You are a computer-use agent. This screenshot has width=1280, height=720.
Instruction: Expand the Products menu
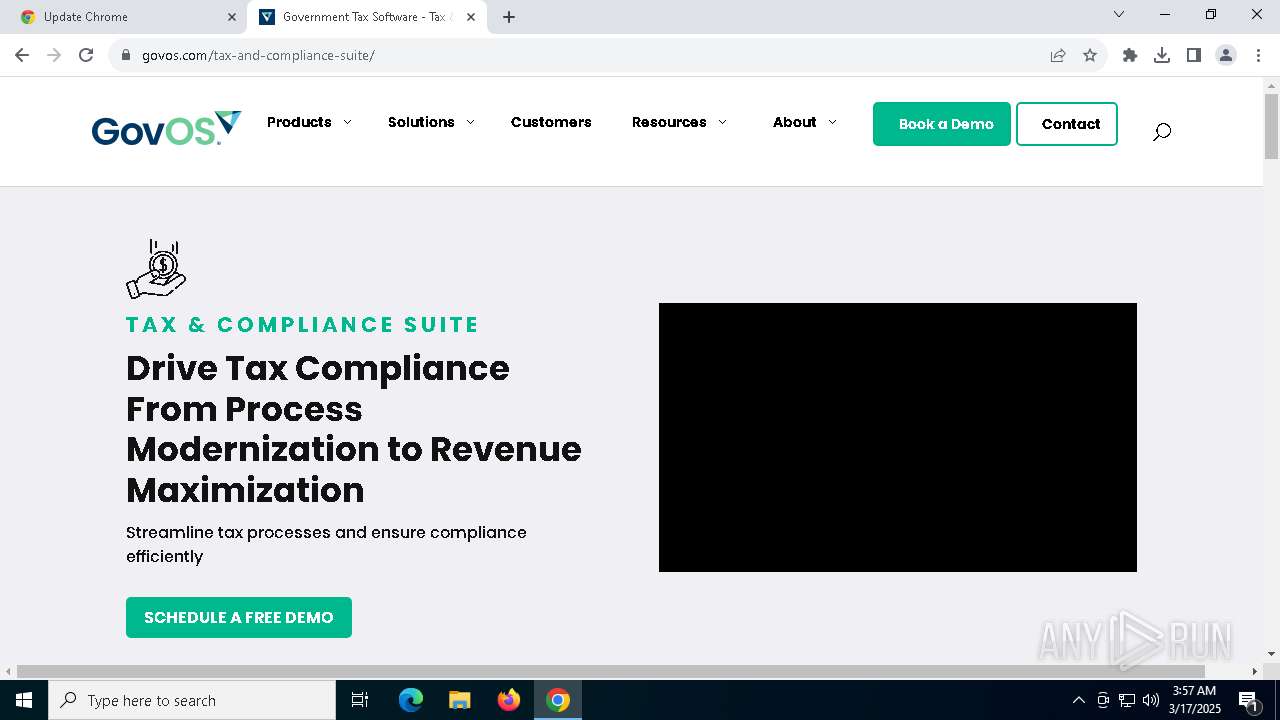tap(309, 122)
